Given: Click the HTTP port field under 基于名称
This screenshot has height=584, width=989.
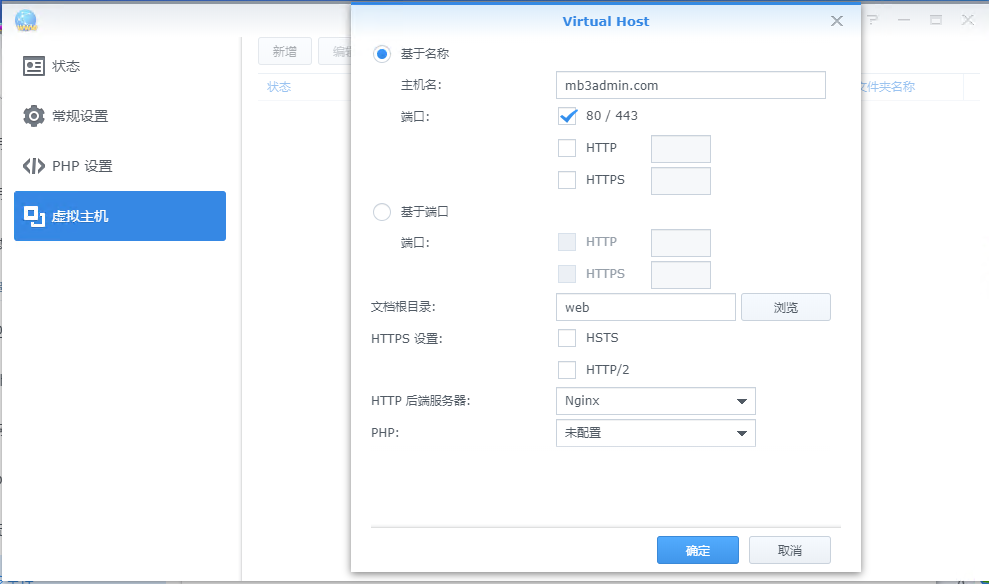Looking at the screenshot, I should pos(681,149).
